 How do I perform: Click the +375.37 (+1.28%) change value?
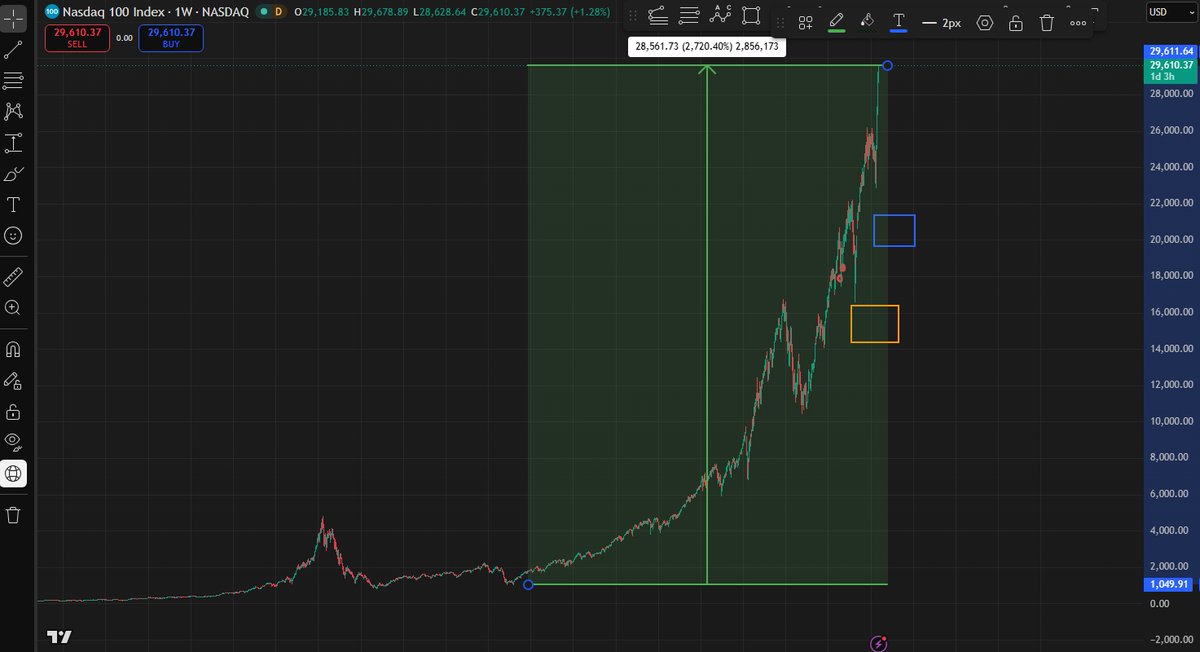(x=570, y=11)
